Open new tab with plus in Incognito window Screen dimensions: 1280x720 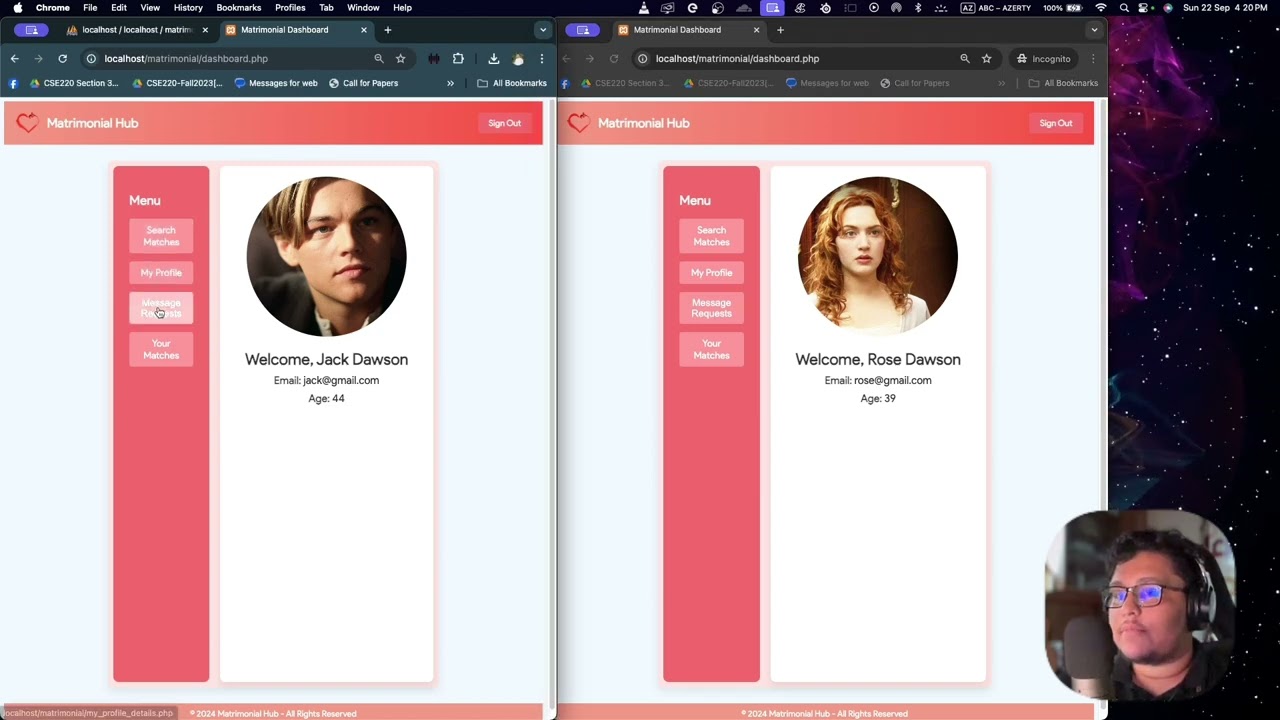point(780,30)
